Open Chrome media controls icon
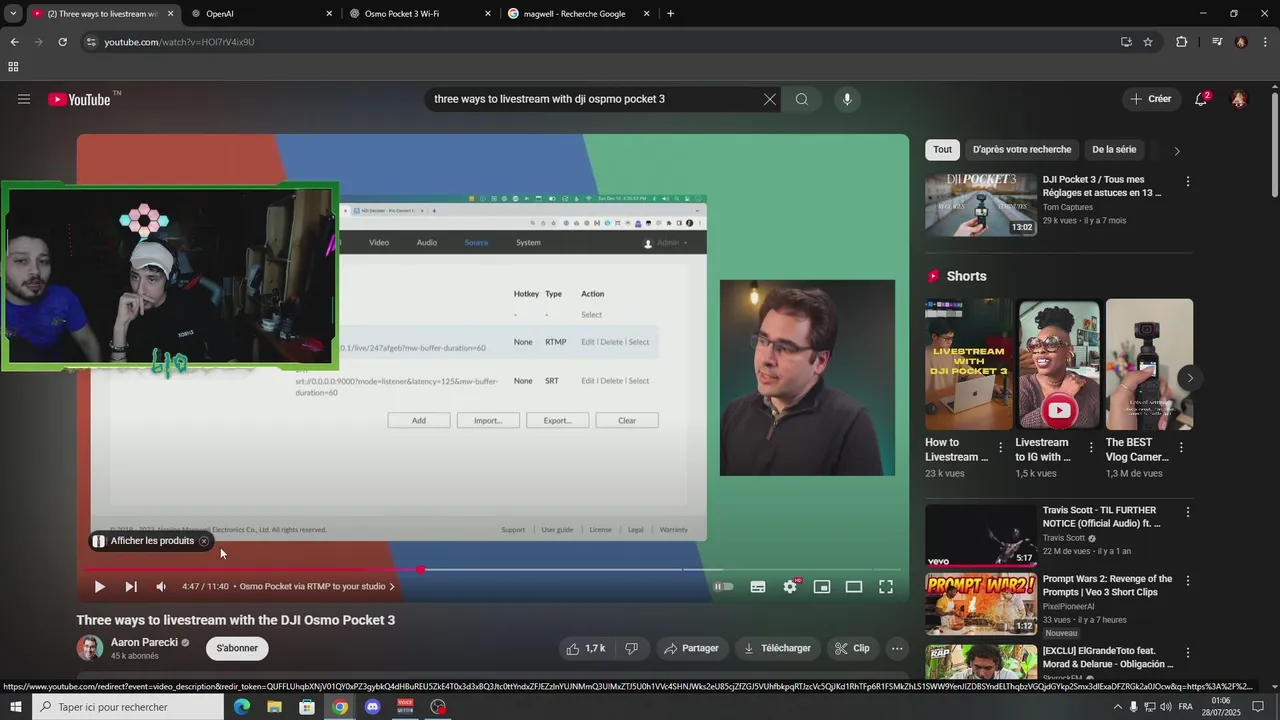Viewport: 1280px width, 720px height. 1217,42
